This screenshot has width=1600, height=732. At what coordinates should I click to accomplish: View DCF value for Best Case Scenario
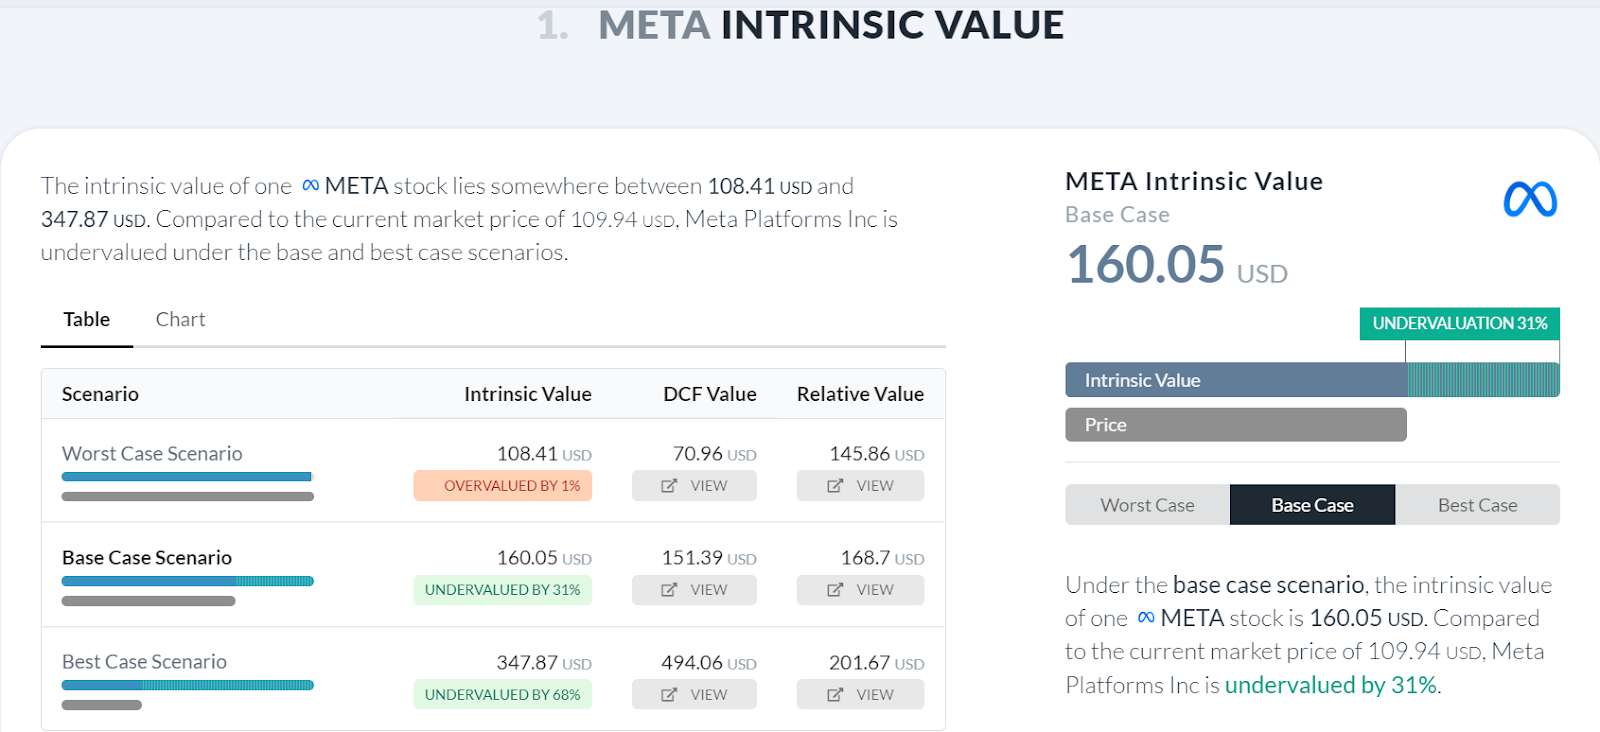694,694
